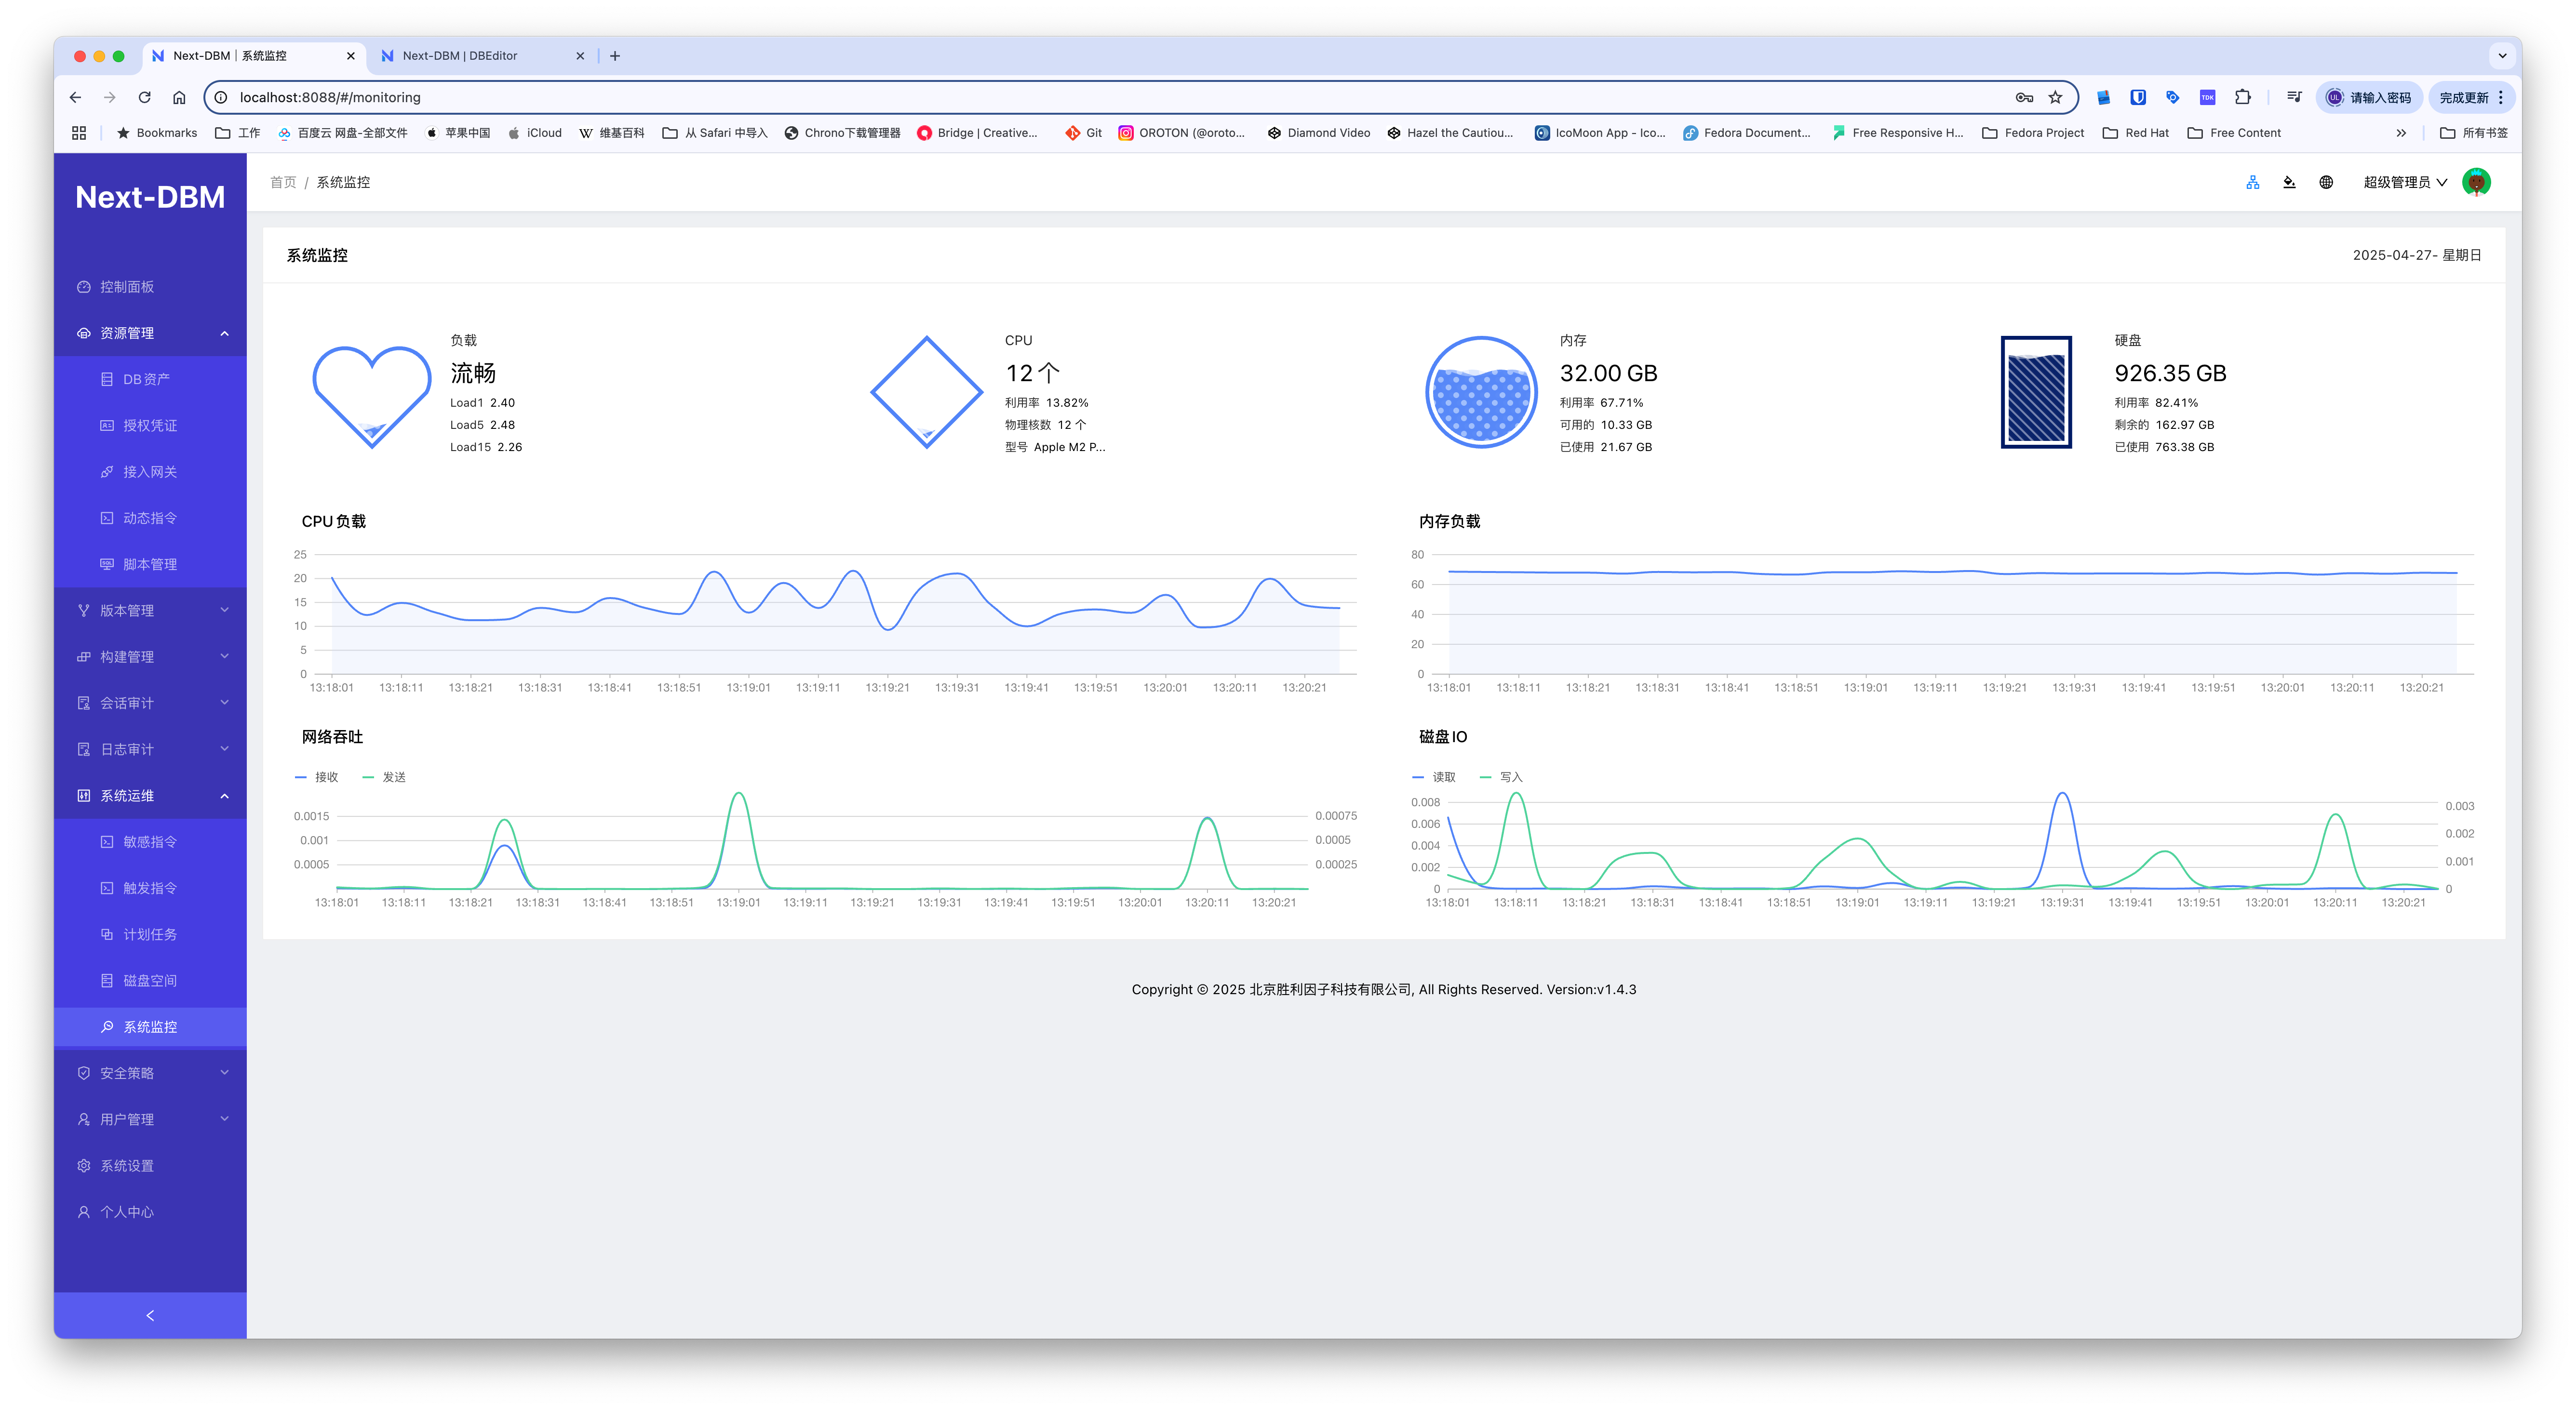2576x1410 pixels.
Task: Toggle the 接收 legend series in 网络吞吐
Action: click(x=317, y=777)
